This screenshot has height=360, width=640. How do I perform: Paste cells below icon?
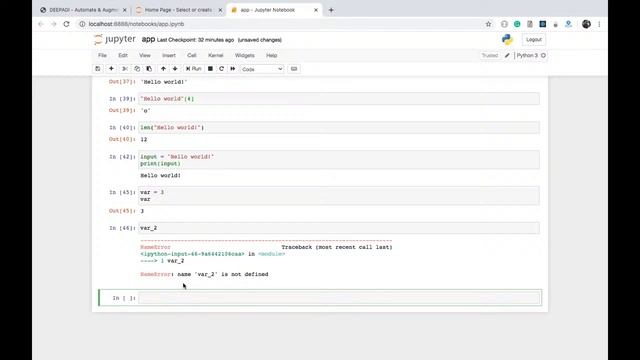pos(149,69)
